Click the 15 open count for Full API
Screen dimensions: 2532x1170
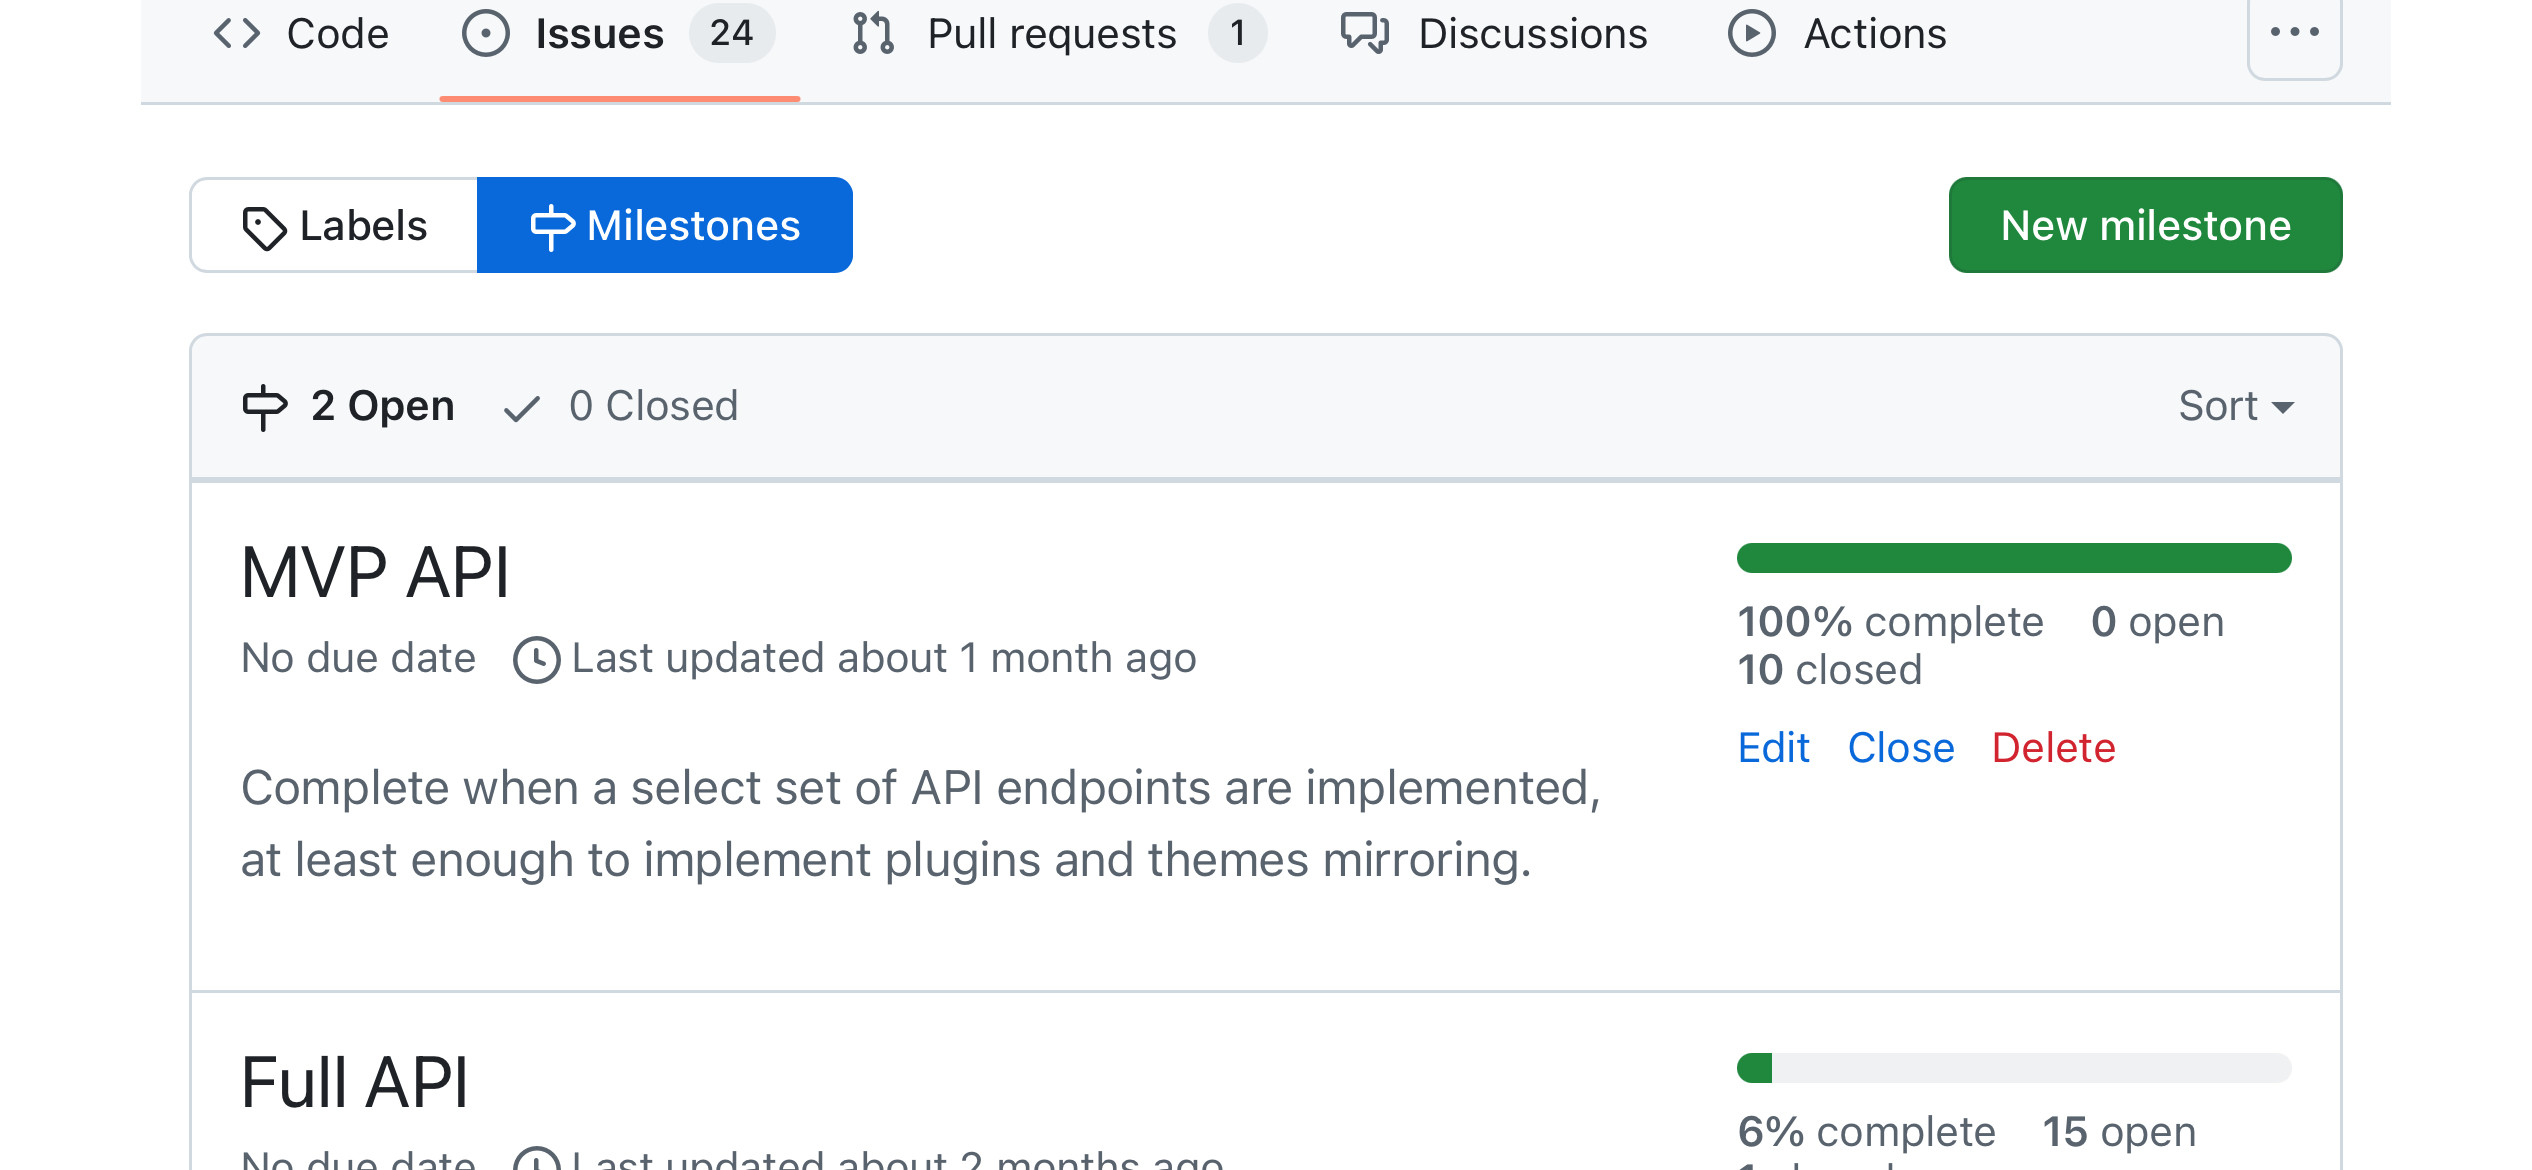[x=2119, y=1132]
